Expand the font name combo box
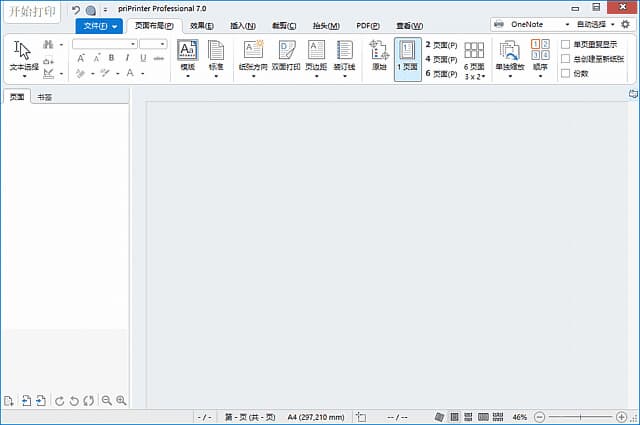This screenshot has height=425, width=640. (133, 44)
